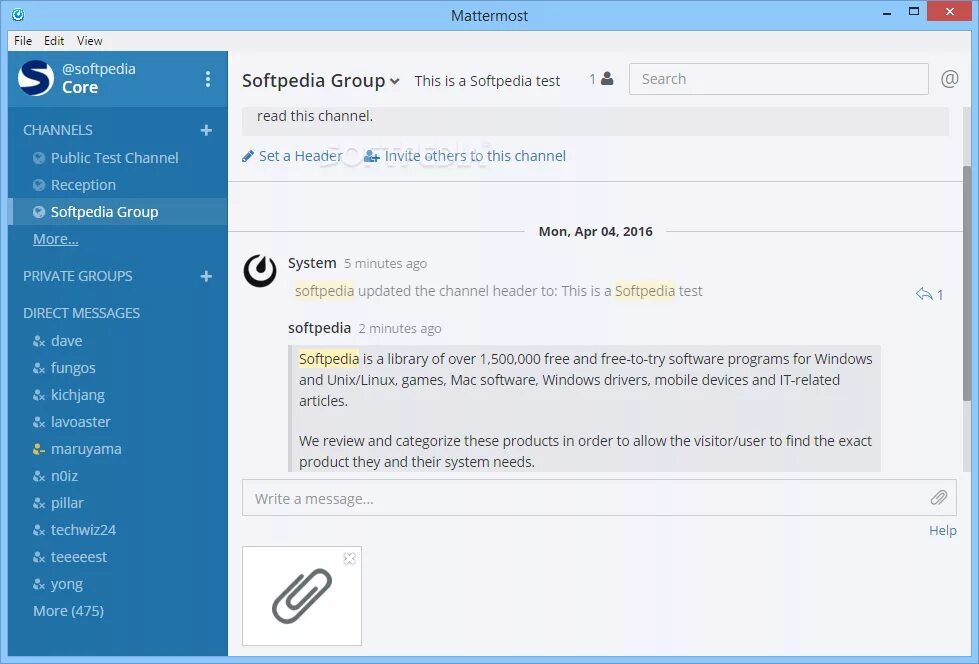Image resolution: width=979 pixels, height=664 pixels.
Task: Click the globe icon beside Public Test Channel
Action: 39,158
